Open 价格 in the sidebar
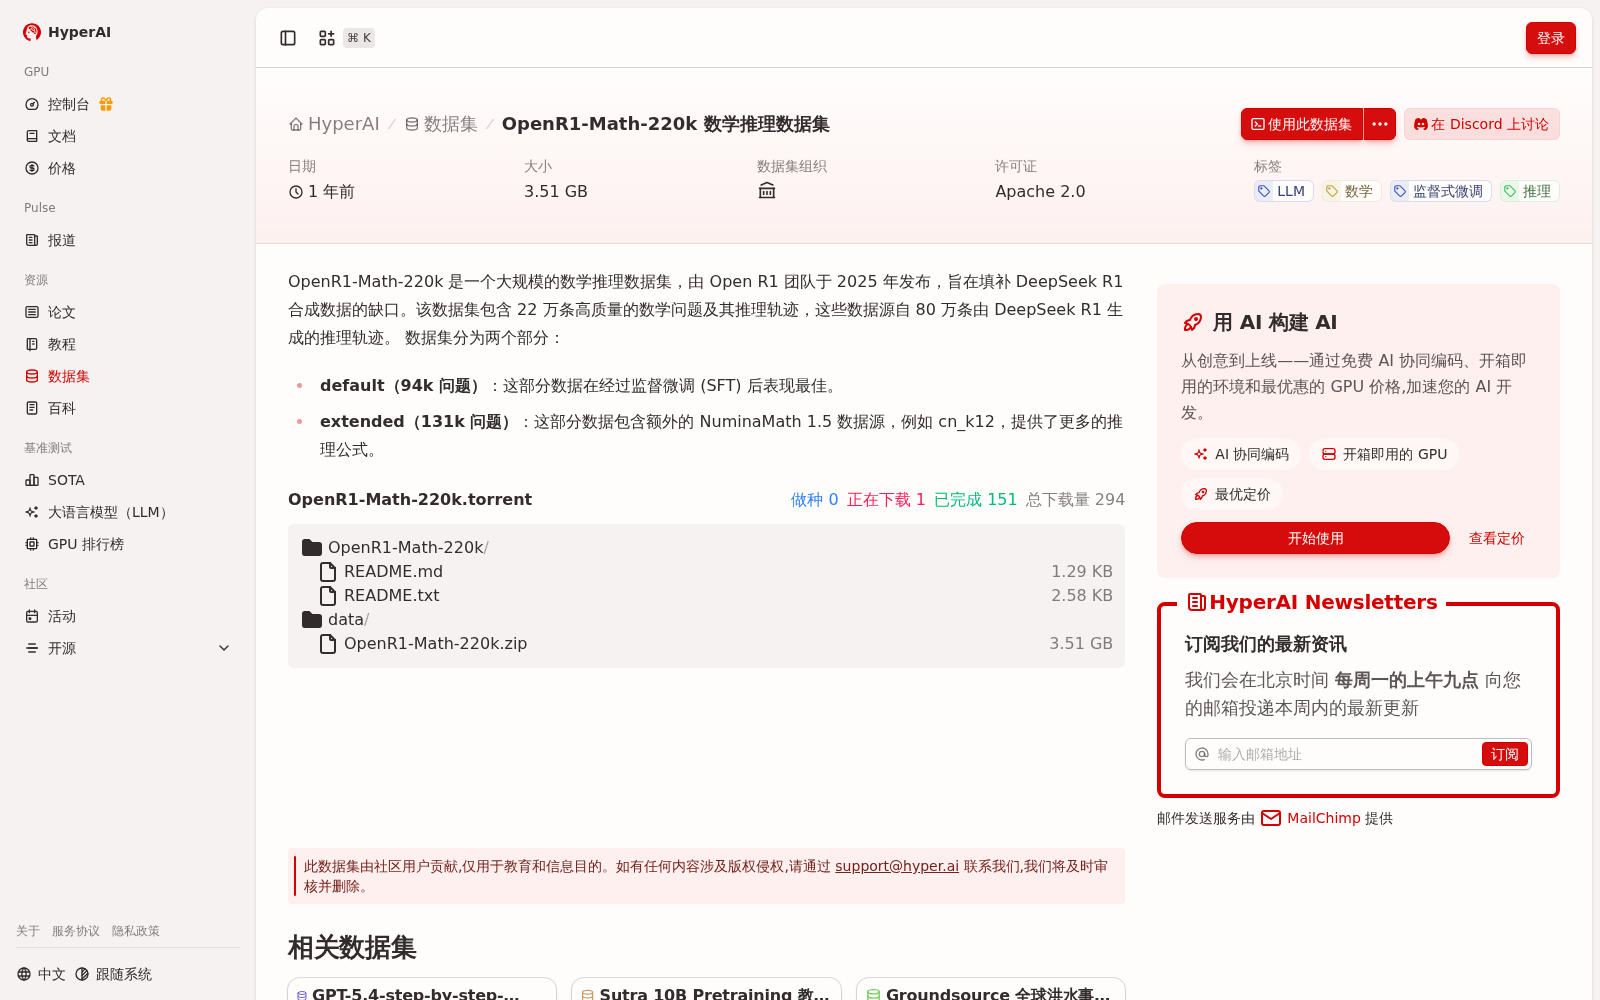Image resolution: width=1600 pixels, height=1000 pixels. click(x=61, y=168)
